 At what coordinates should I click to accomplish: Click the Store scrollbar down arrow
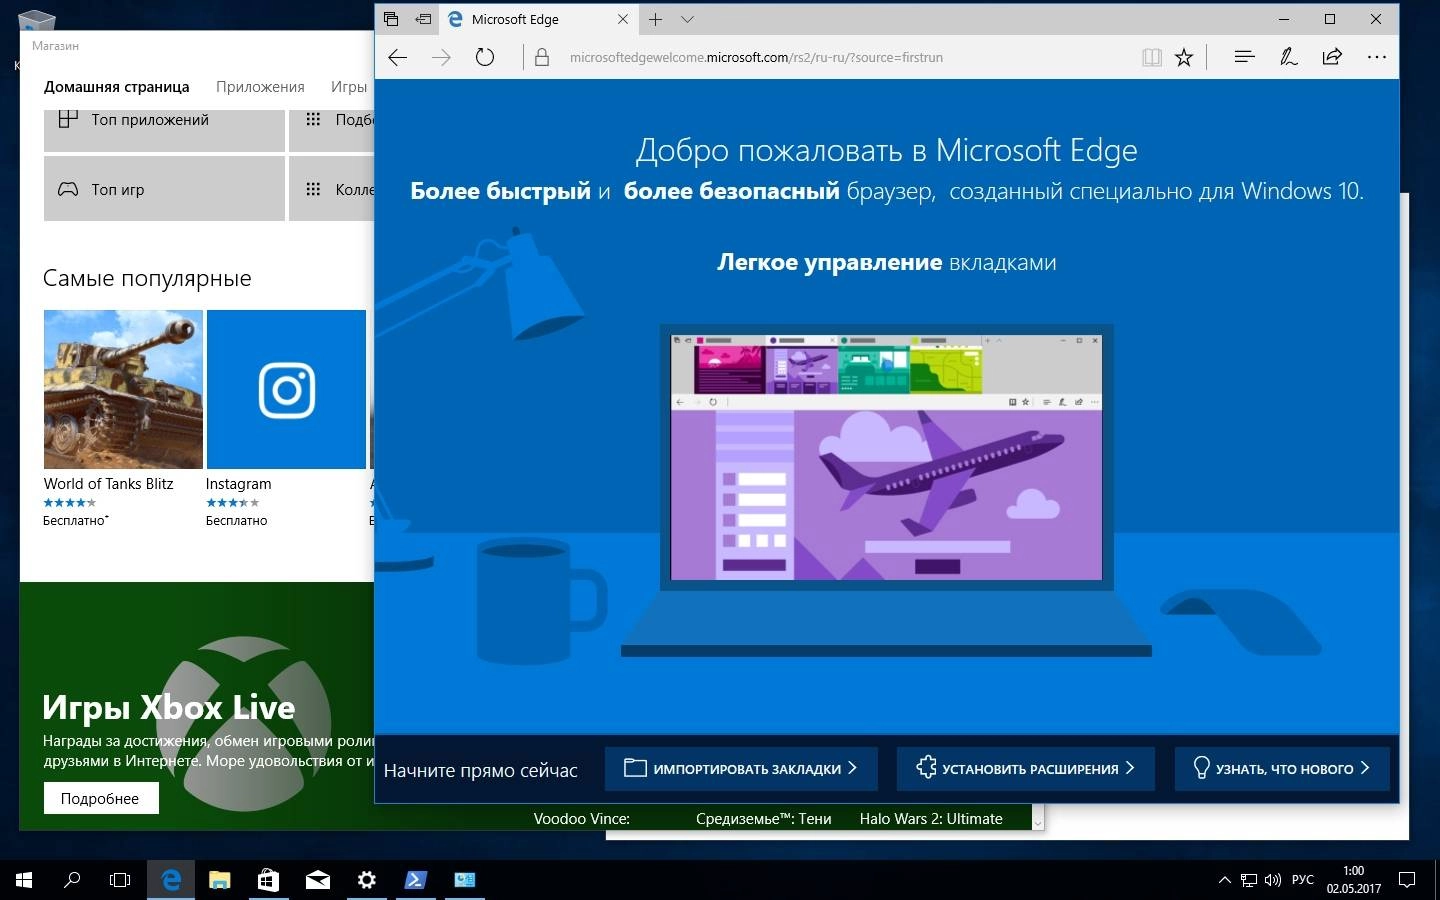(1037, 822)
